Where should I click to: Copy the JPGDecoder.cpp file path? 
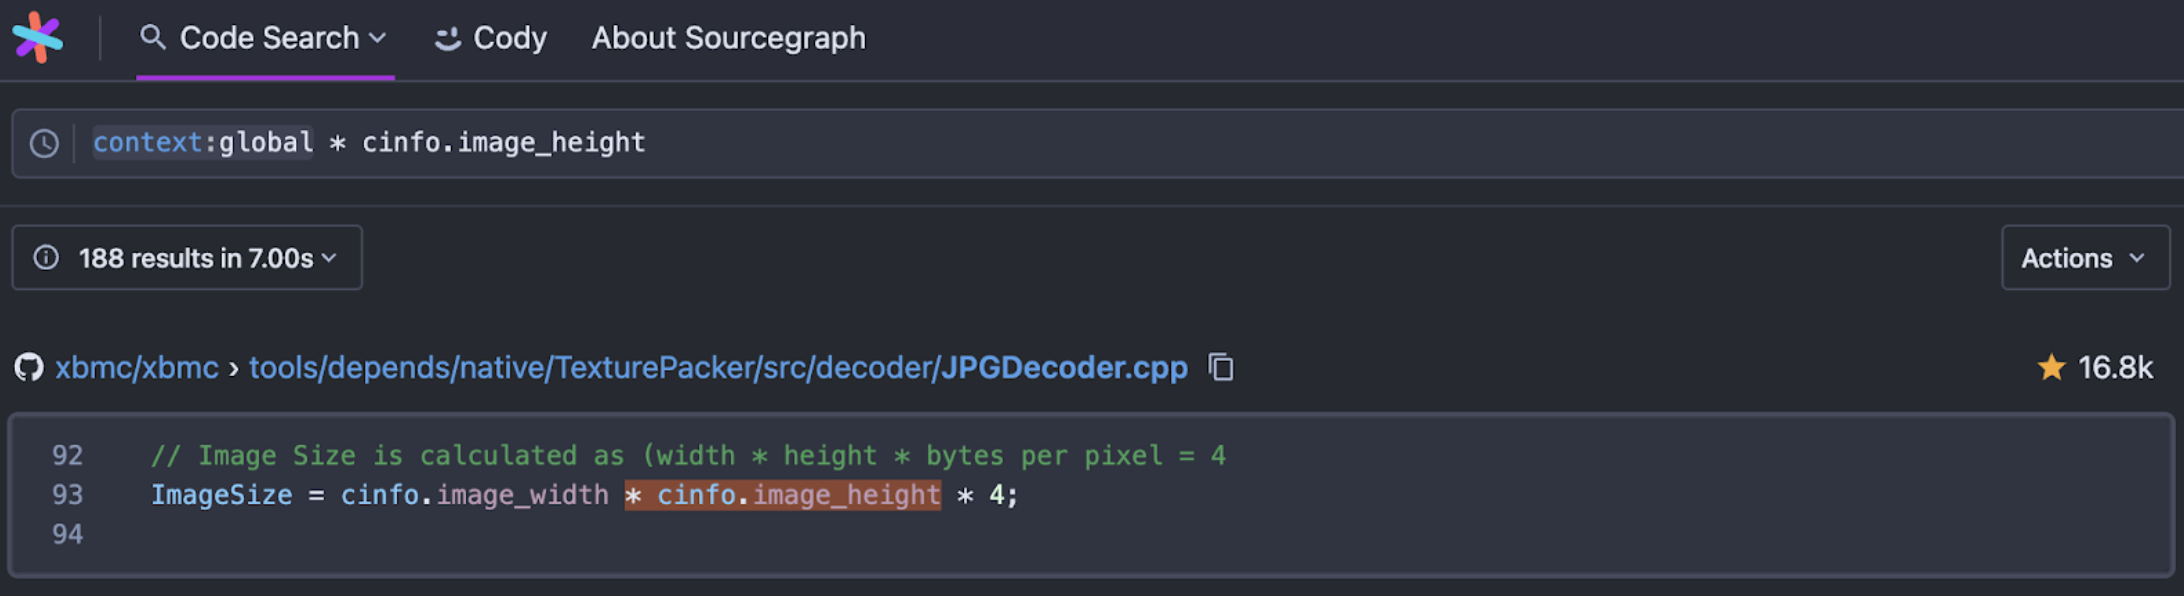pos(1221,367)
